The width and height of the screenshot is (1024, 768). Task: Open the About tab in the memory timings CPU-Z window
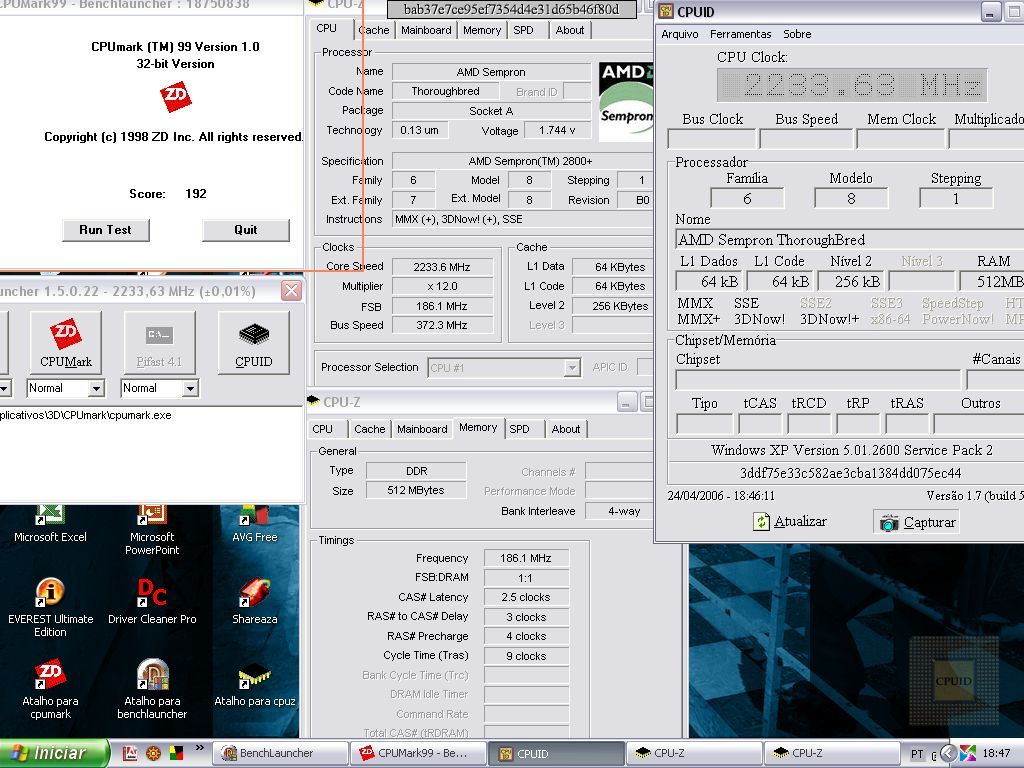click(566, 429)
